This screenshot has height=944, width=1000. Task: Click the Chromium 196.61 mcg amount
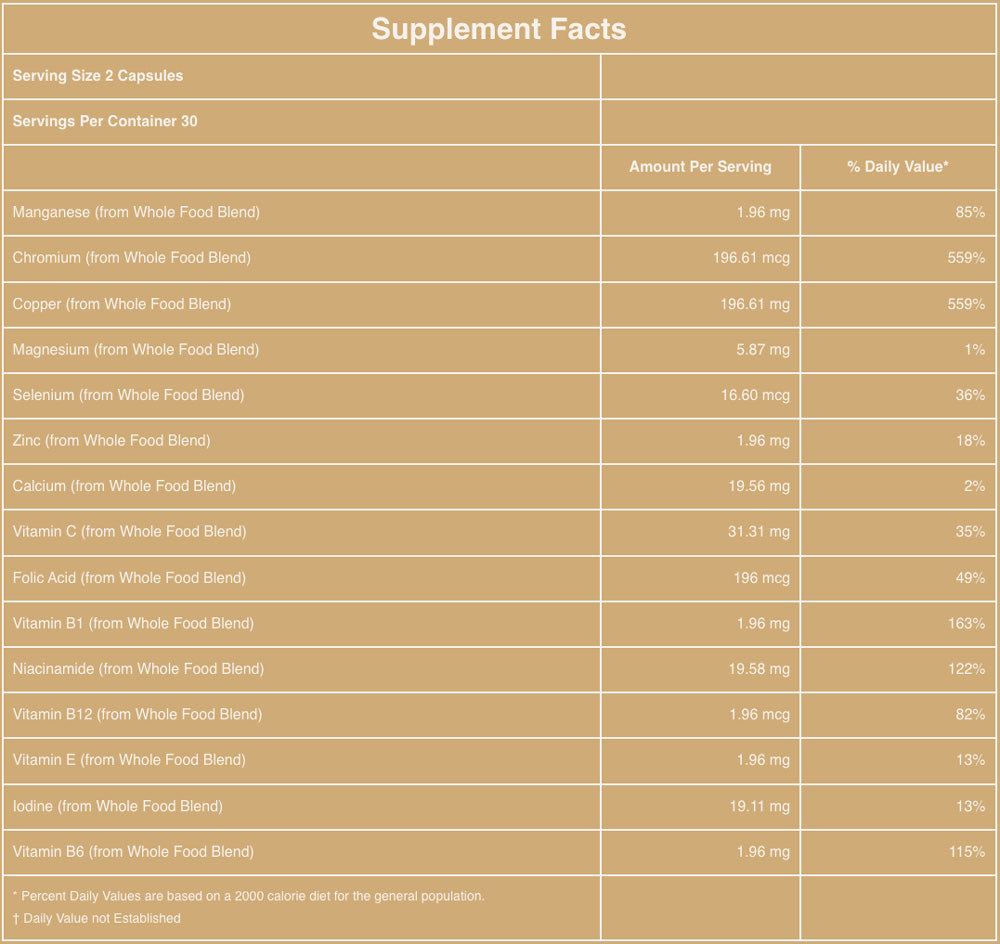[751, 258]
